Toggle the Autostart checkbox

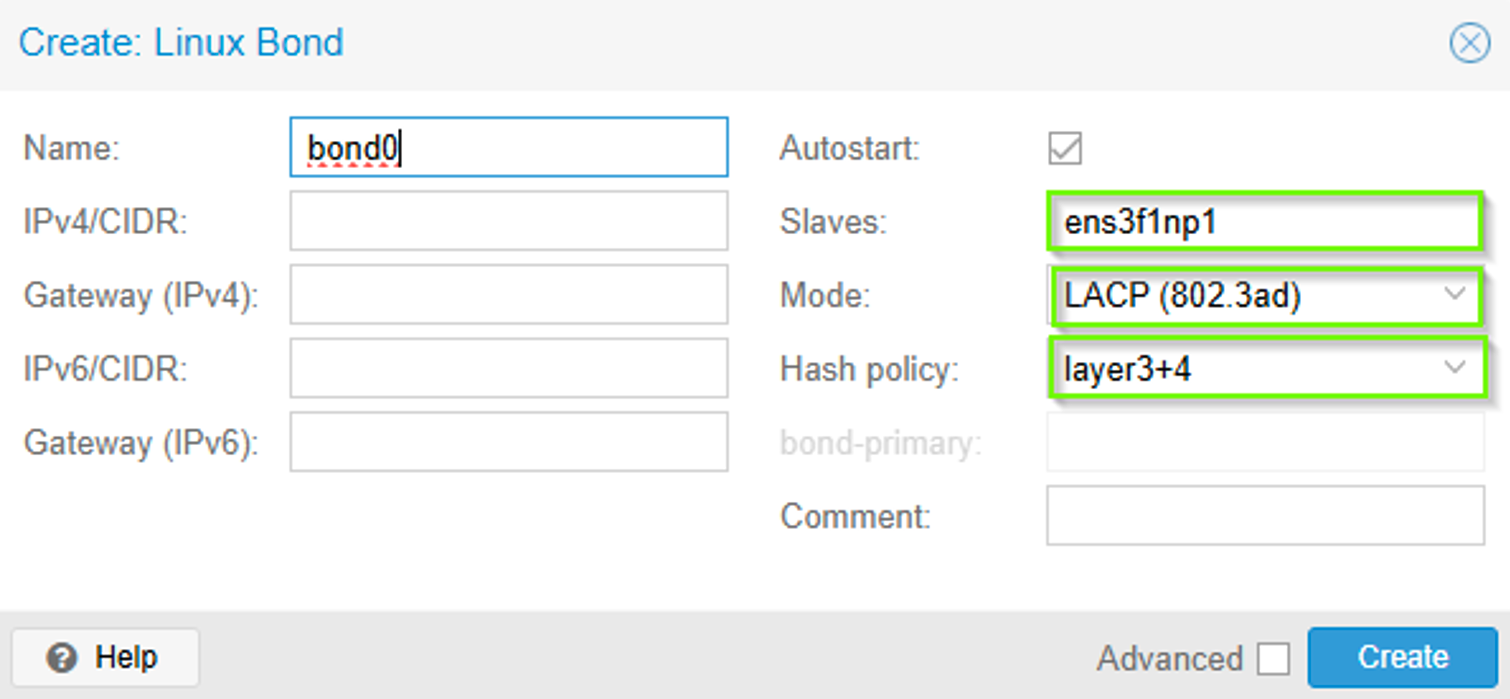(1065, 149)
